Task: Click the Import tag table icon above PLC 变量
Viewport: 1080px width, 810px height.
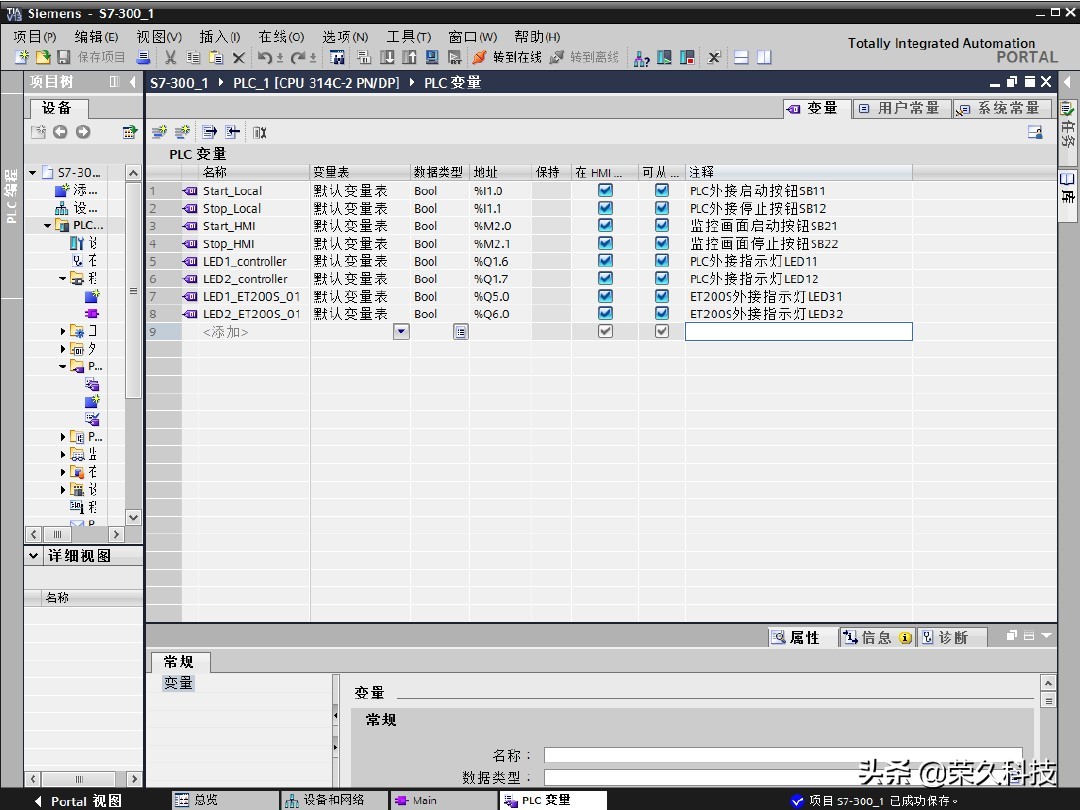Action: click(230, 131)
